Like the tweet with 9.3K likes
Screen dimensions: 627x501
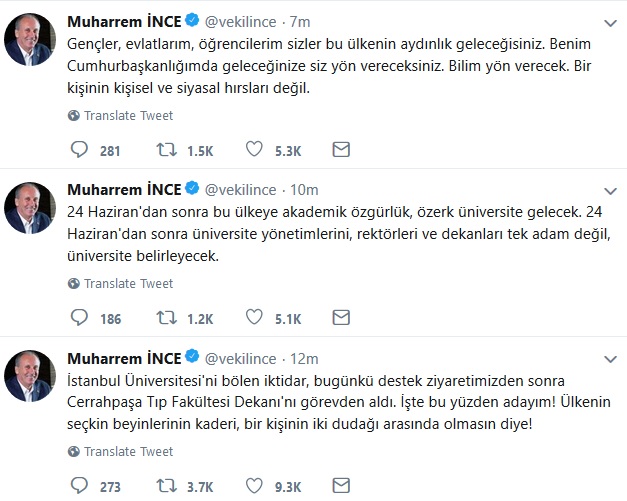[x=254, y=487]
